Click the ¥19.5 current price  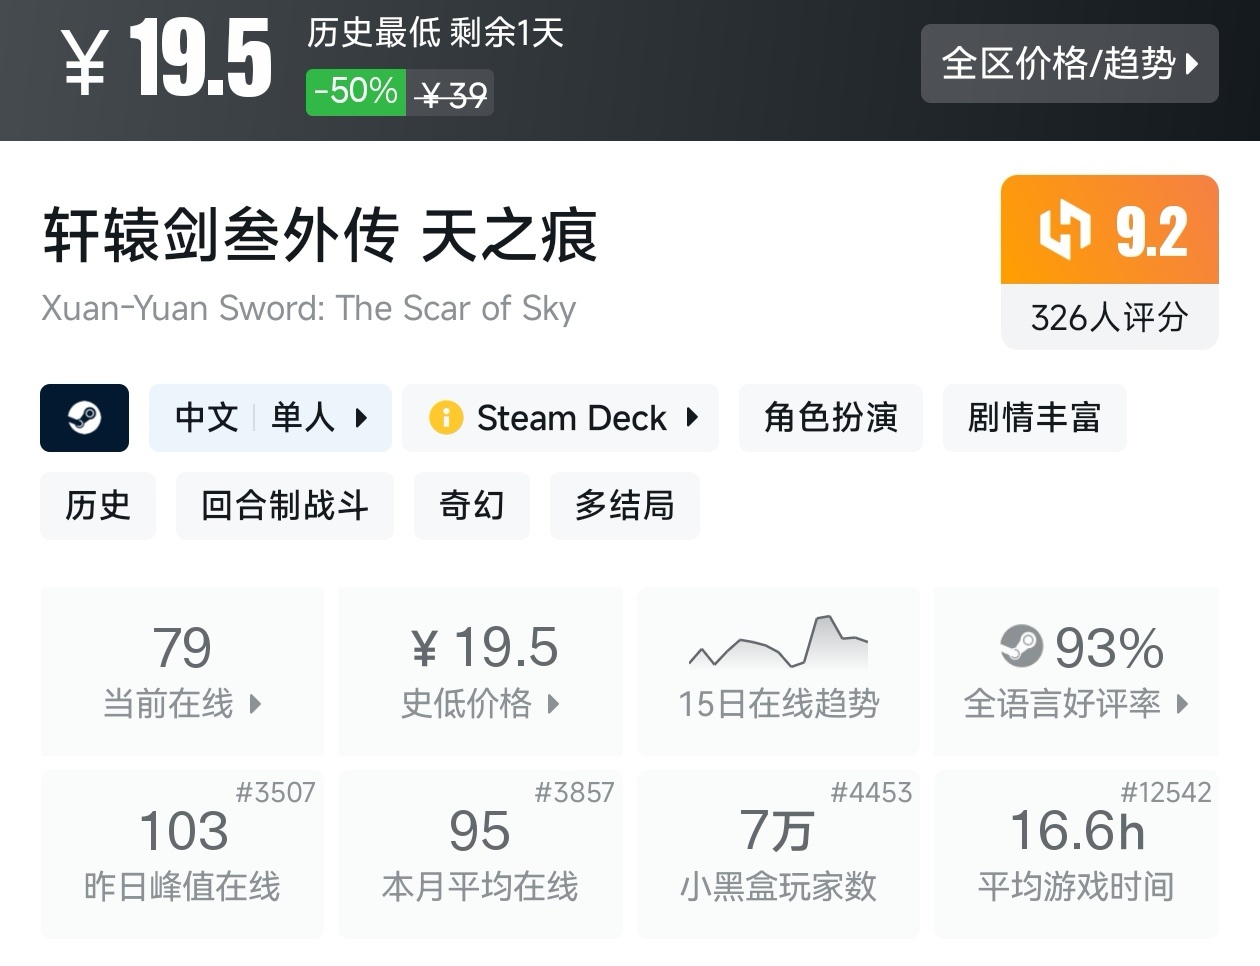[x=167, y=60]
